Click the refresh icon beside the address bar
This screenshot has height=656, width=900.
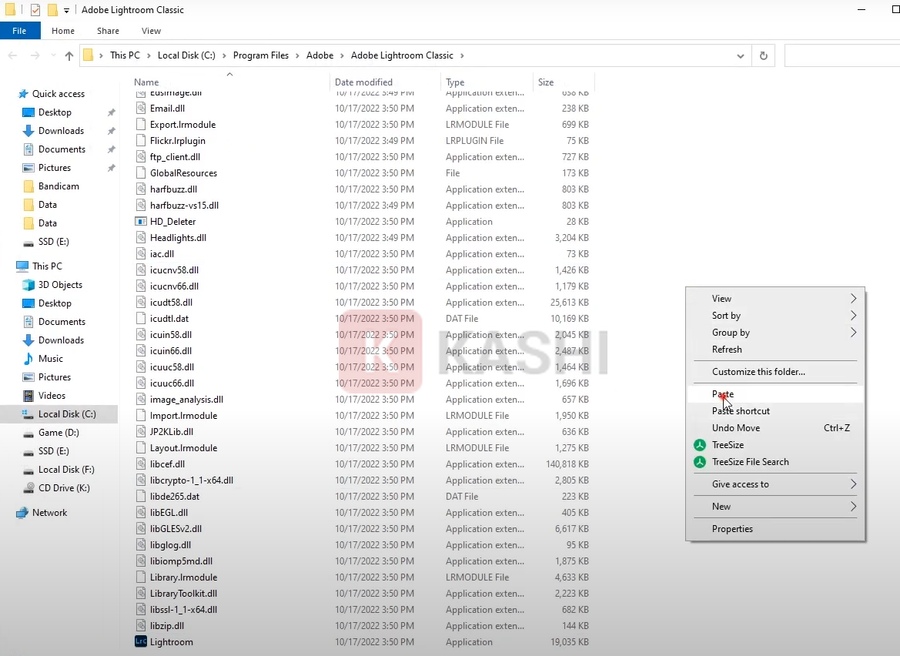[x=762, y=55]
